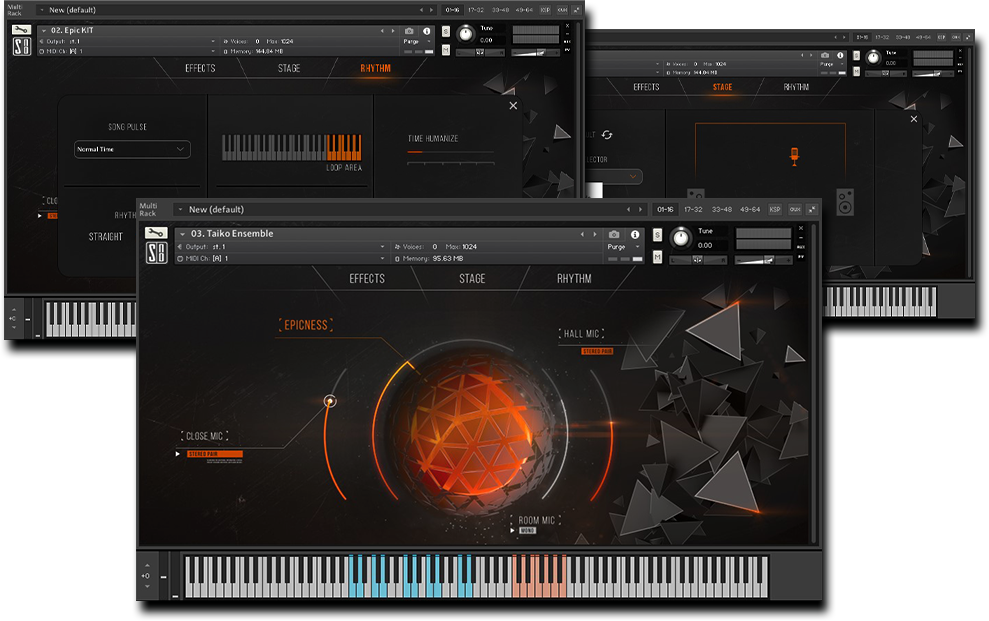
Task: Mute the Taiko Ensemble instrument
Action: 657,257
